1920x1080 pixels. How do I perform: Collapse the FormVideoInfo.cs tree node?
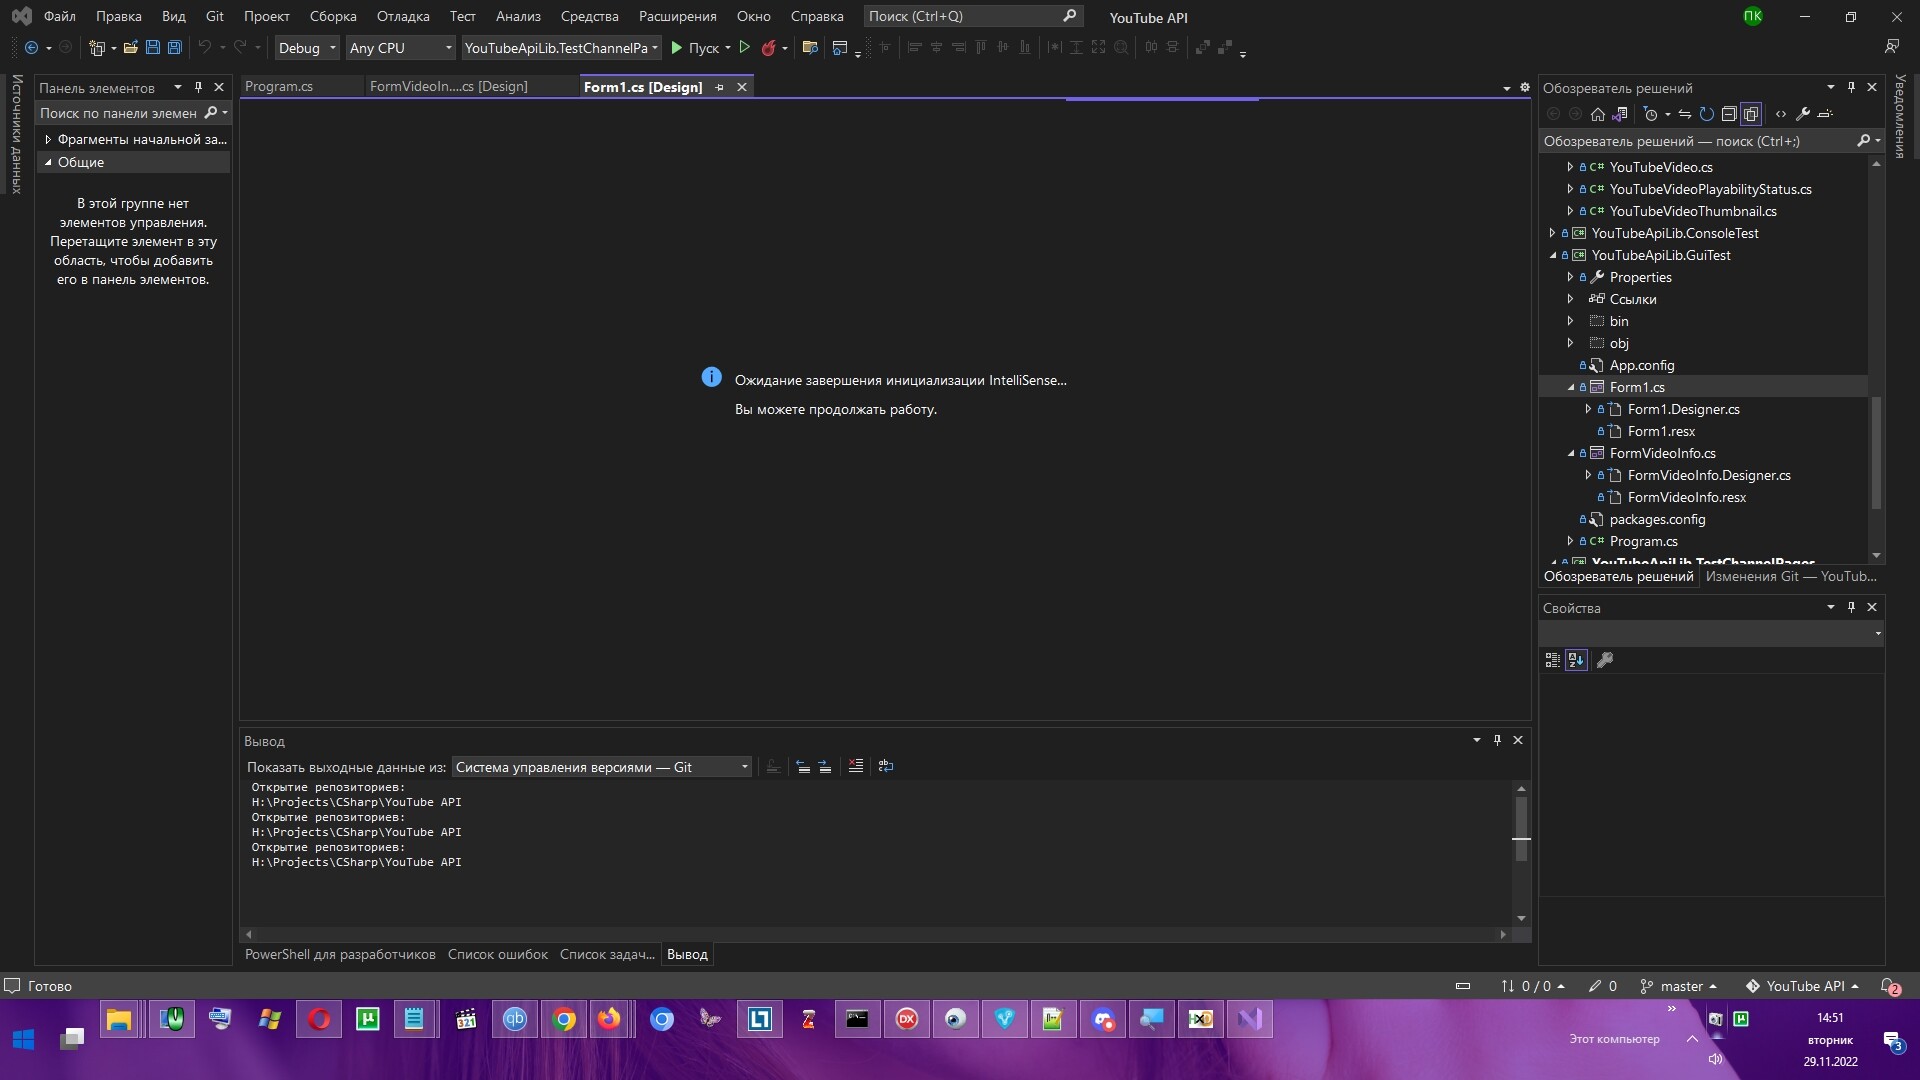pyautogui.click(x=1571, y=453)
